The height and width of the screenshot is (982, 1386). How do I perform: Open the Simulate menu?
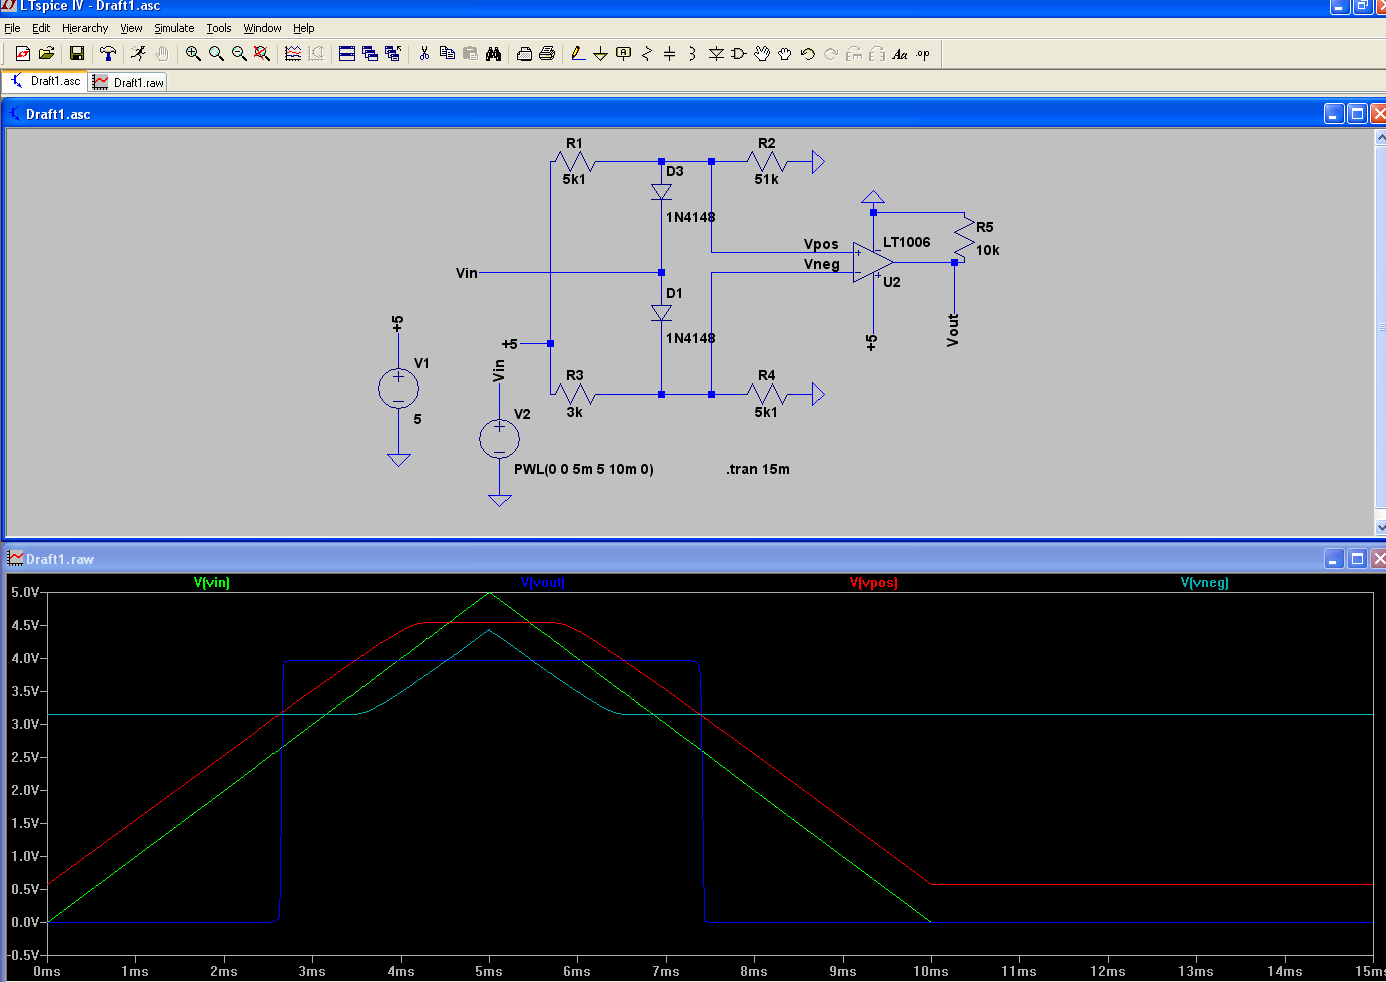pyautogui.click(x=174, y=28)
